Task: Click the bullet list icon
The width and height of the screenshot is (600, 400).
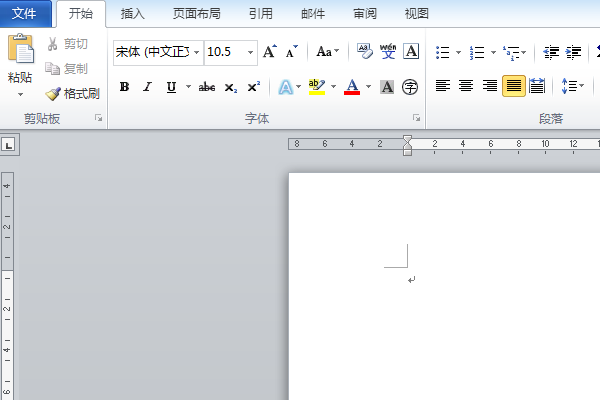Action: (443, 52)
